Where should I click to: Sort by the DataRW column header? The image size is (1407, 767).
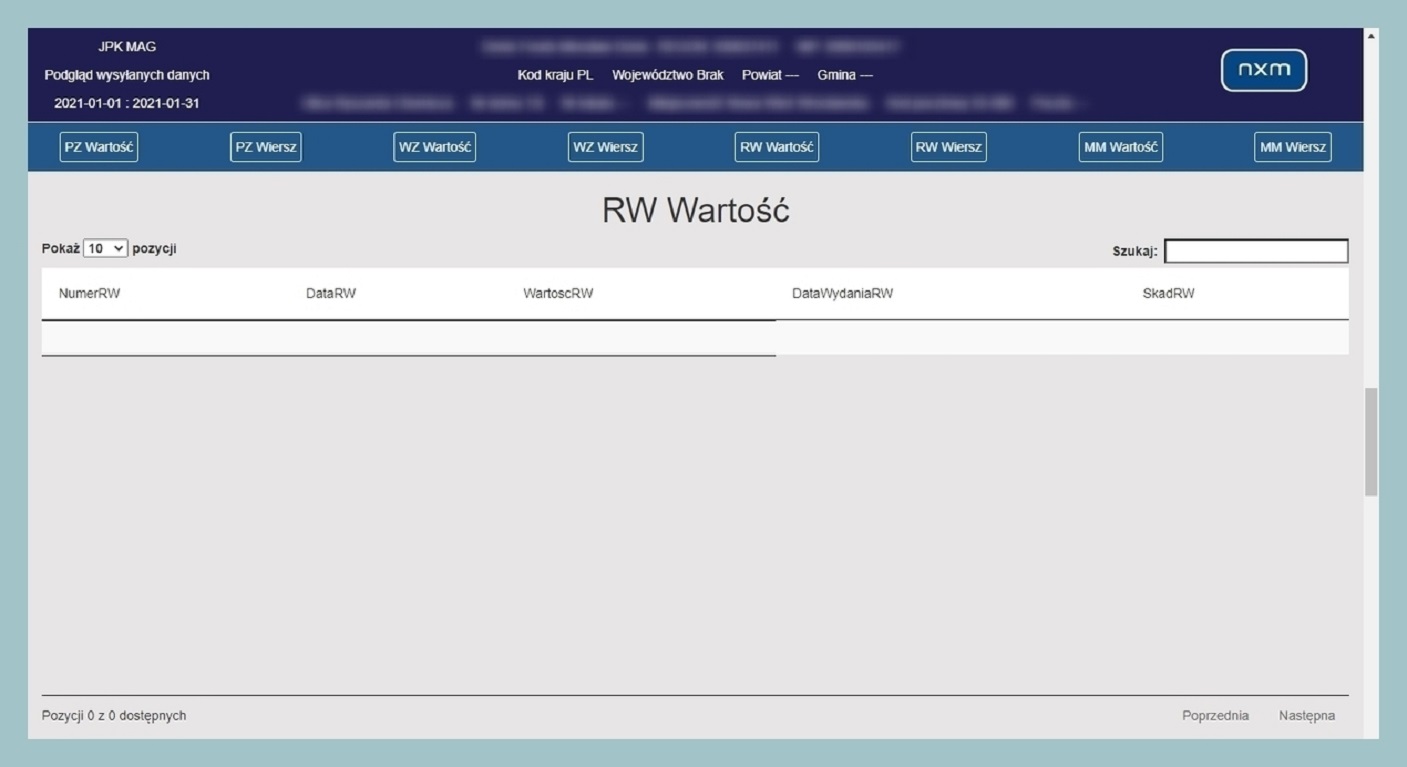(x=331, y=294)
